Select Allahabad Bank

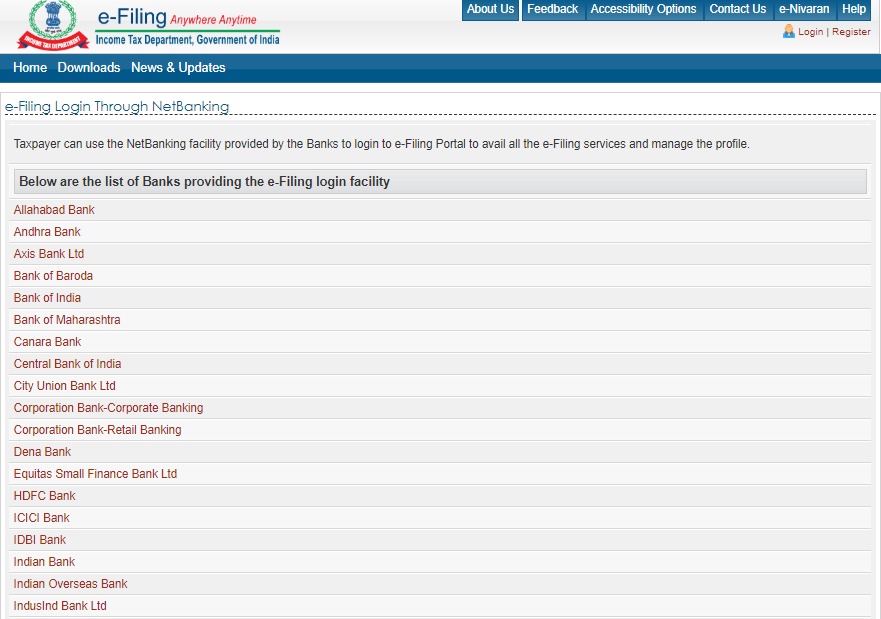point(54,210)
